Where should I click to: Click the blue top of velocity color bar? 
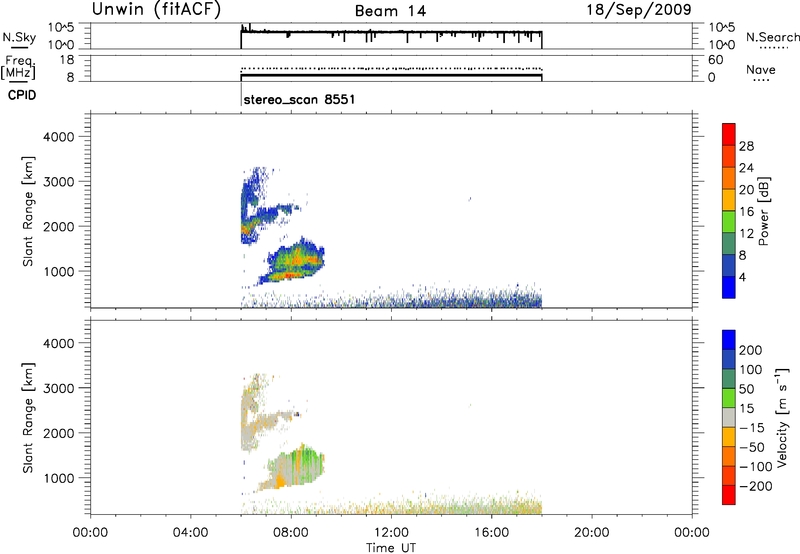(x=729, y=340)
